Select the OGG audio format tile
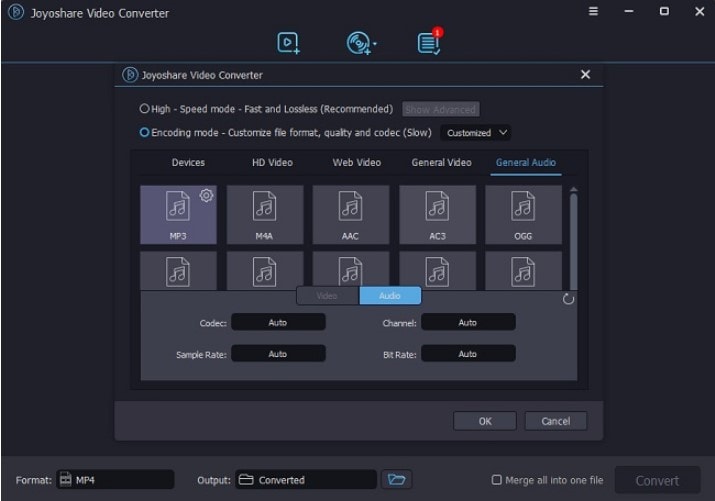This screenshot has width=715, height=501. click(523, 215)
